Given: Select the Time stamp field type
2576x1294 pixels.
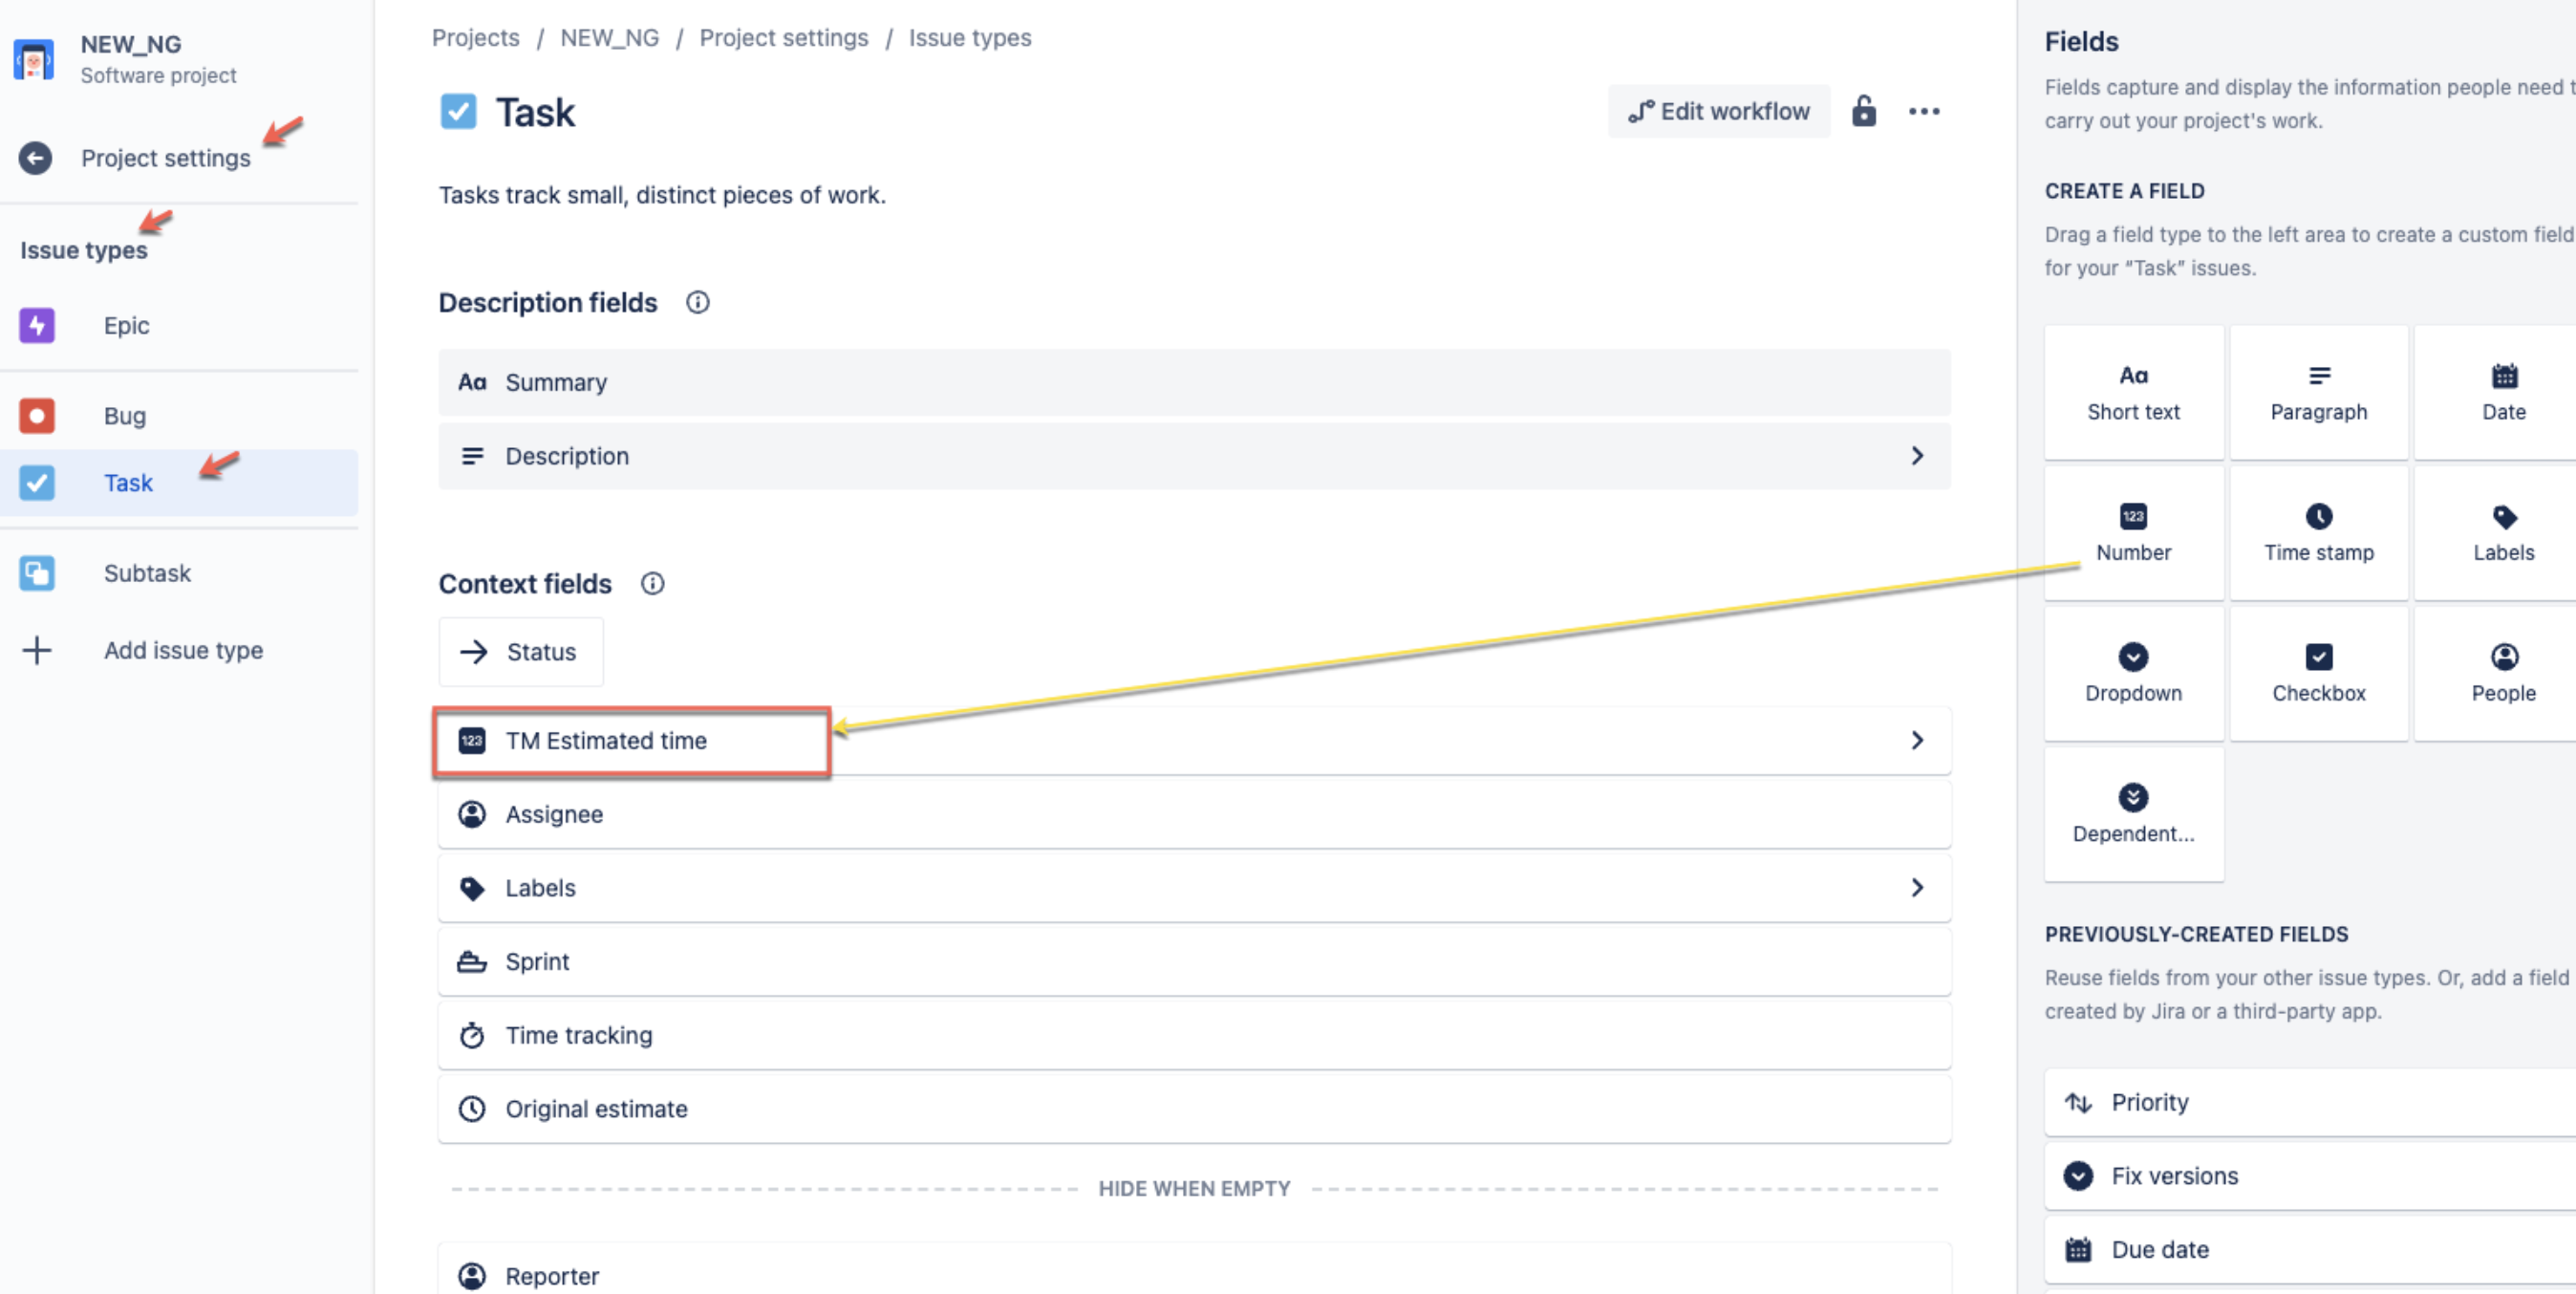Looking at the screenshot, I should click(x=2318, y=532).
